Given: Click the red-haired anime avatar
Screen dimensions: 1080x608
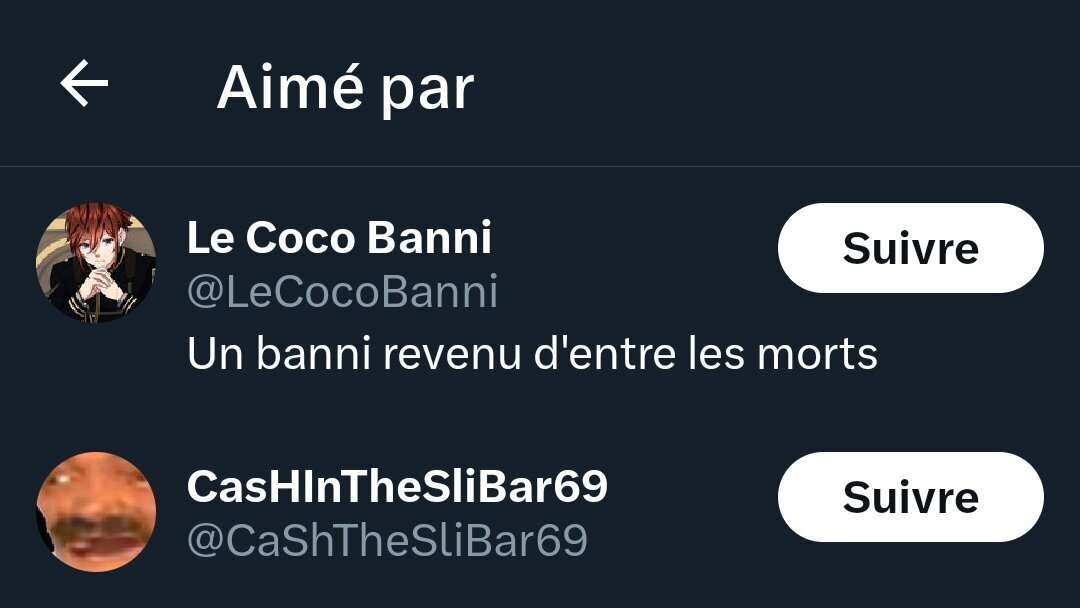Looking at the screenshot, I should click(x=96, y=263).
